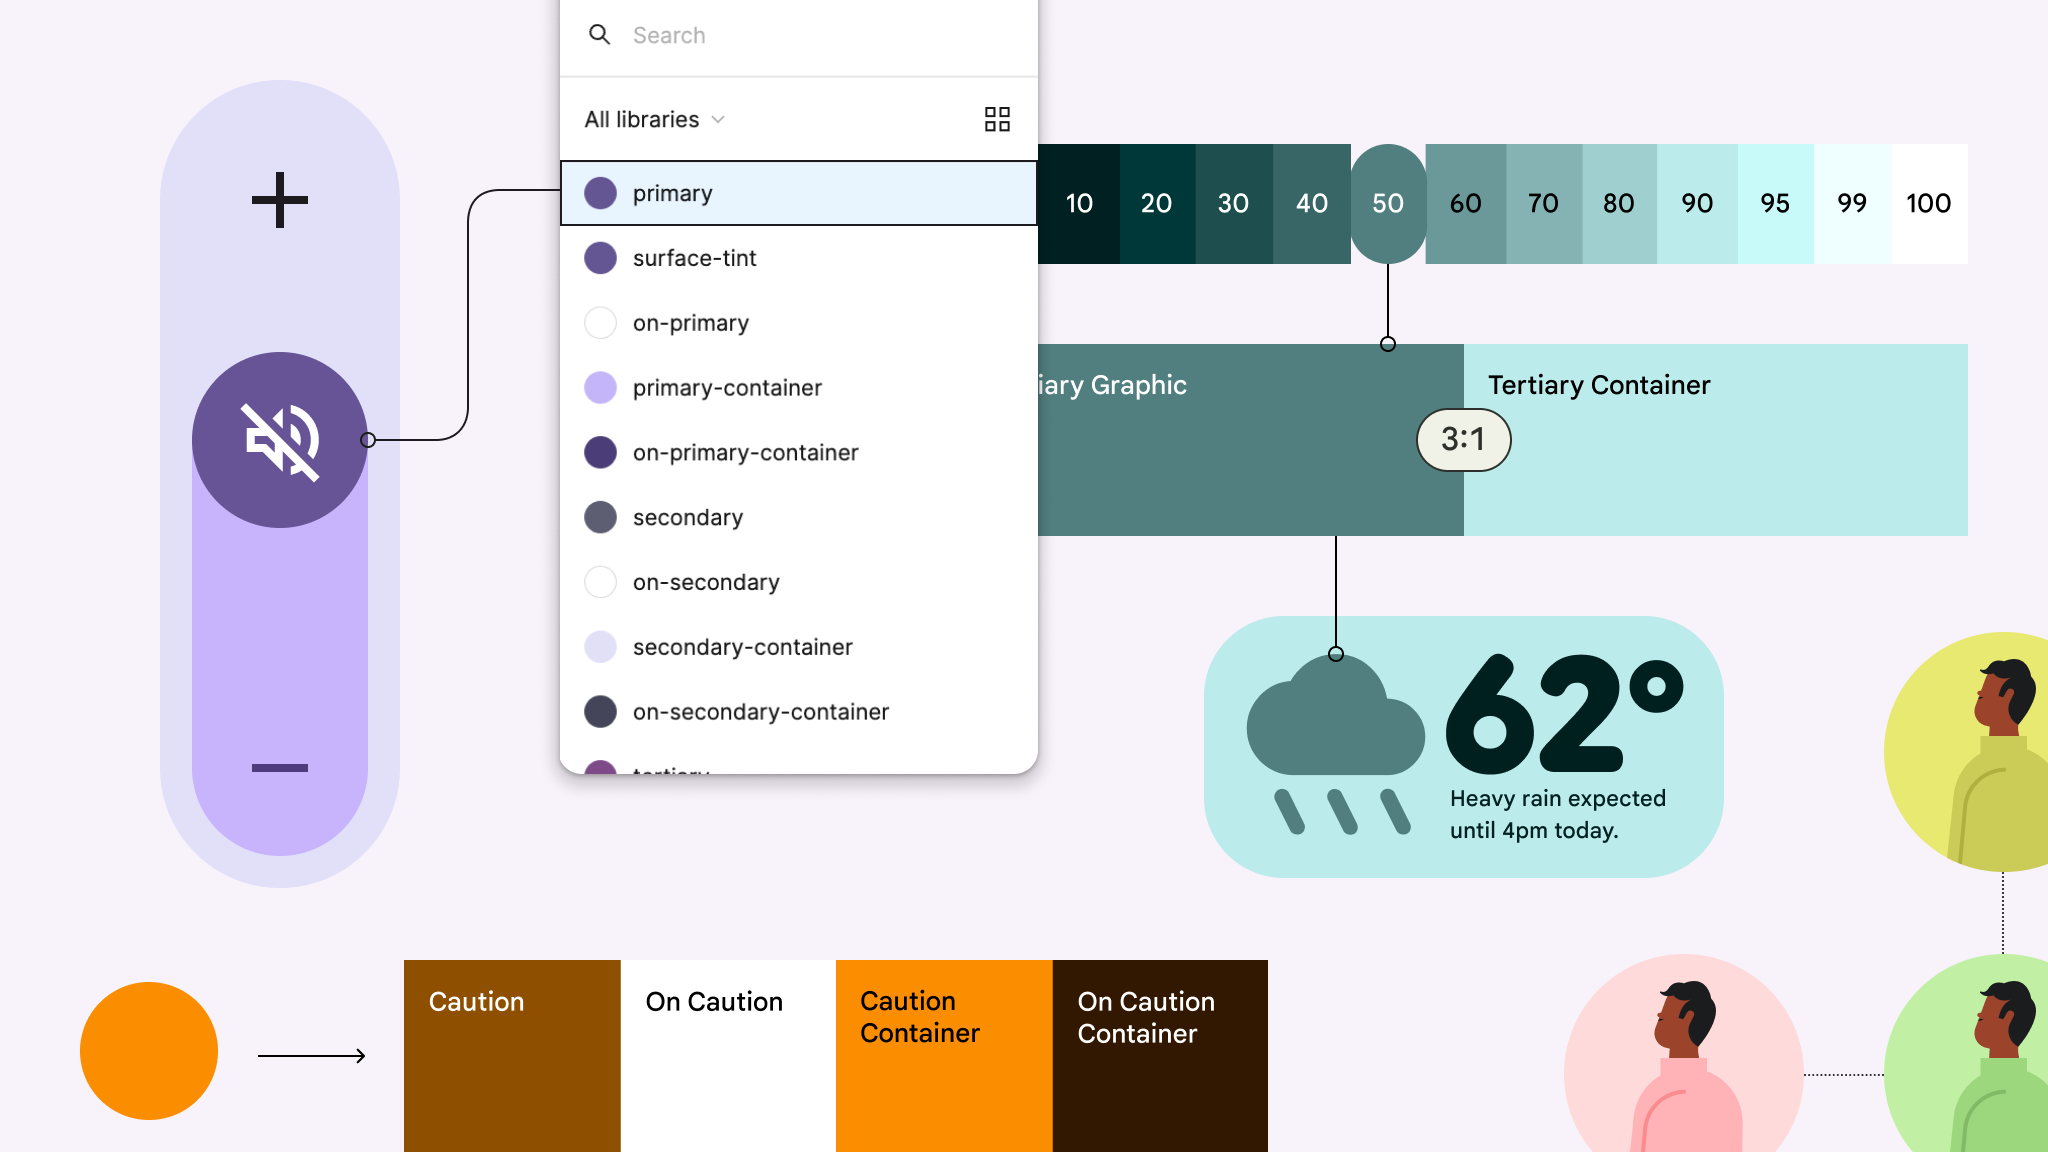2048x1152 pixels.
Task: Click the 3:1 contrast ratio badge
Action: click(1463, 439)
